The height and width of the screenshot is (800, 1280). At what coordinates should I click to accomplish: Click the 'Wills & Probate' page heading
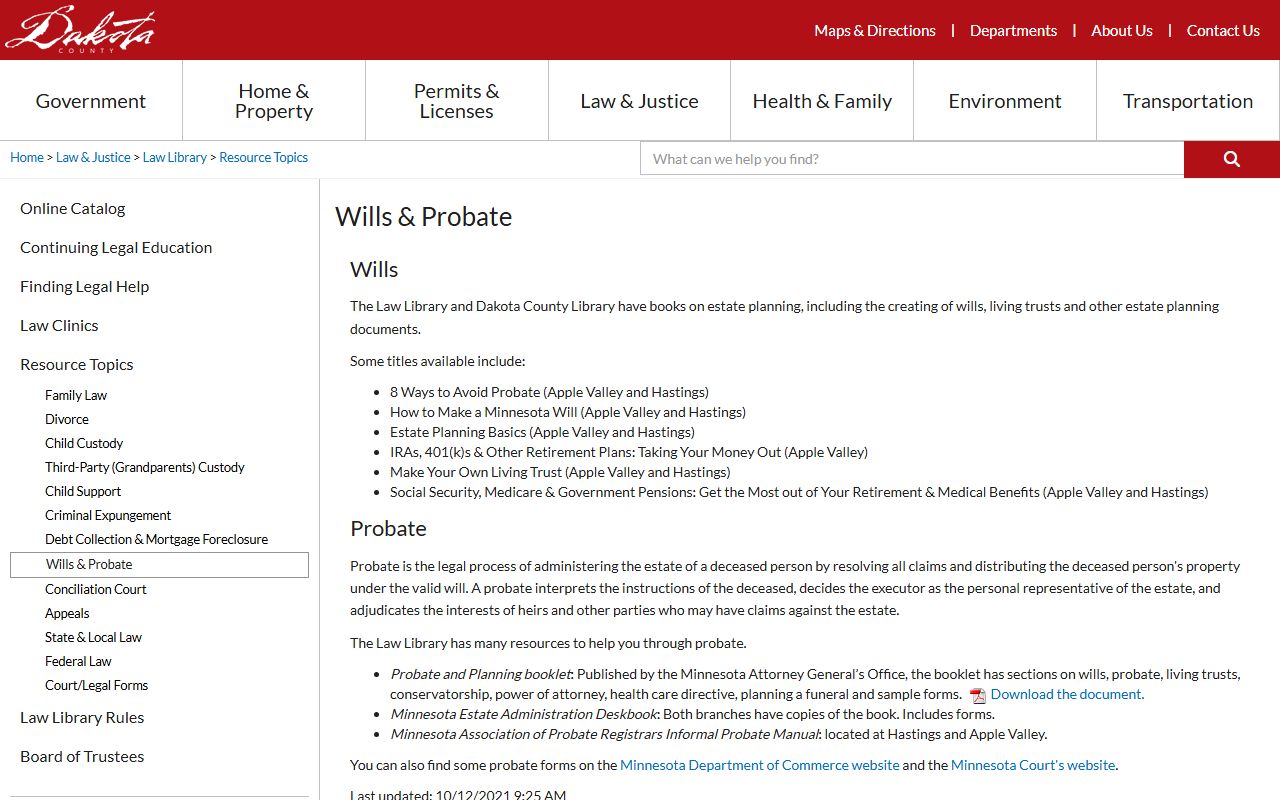[x=424, y=217]
